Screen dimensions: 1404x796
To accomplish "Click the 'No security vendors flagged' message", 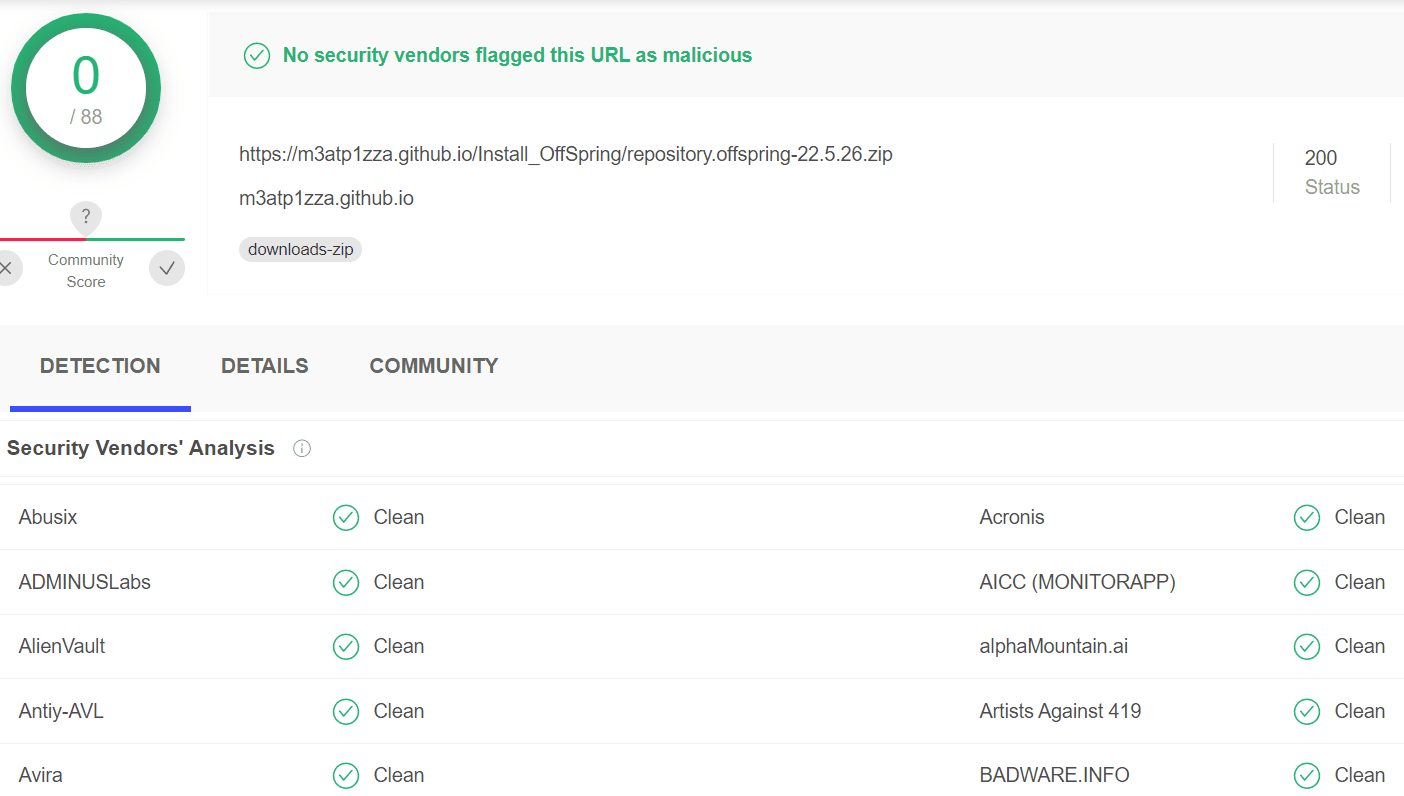I will coord(518,55).
